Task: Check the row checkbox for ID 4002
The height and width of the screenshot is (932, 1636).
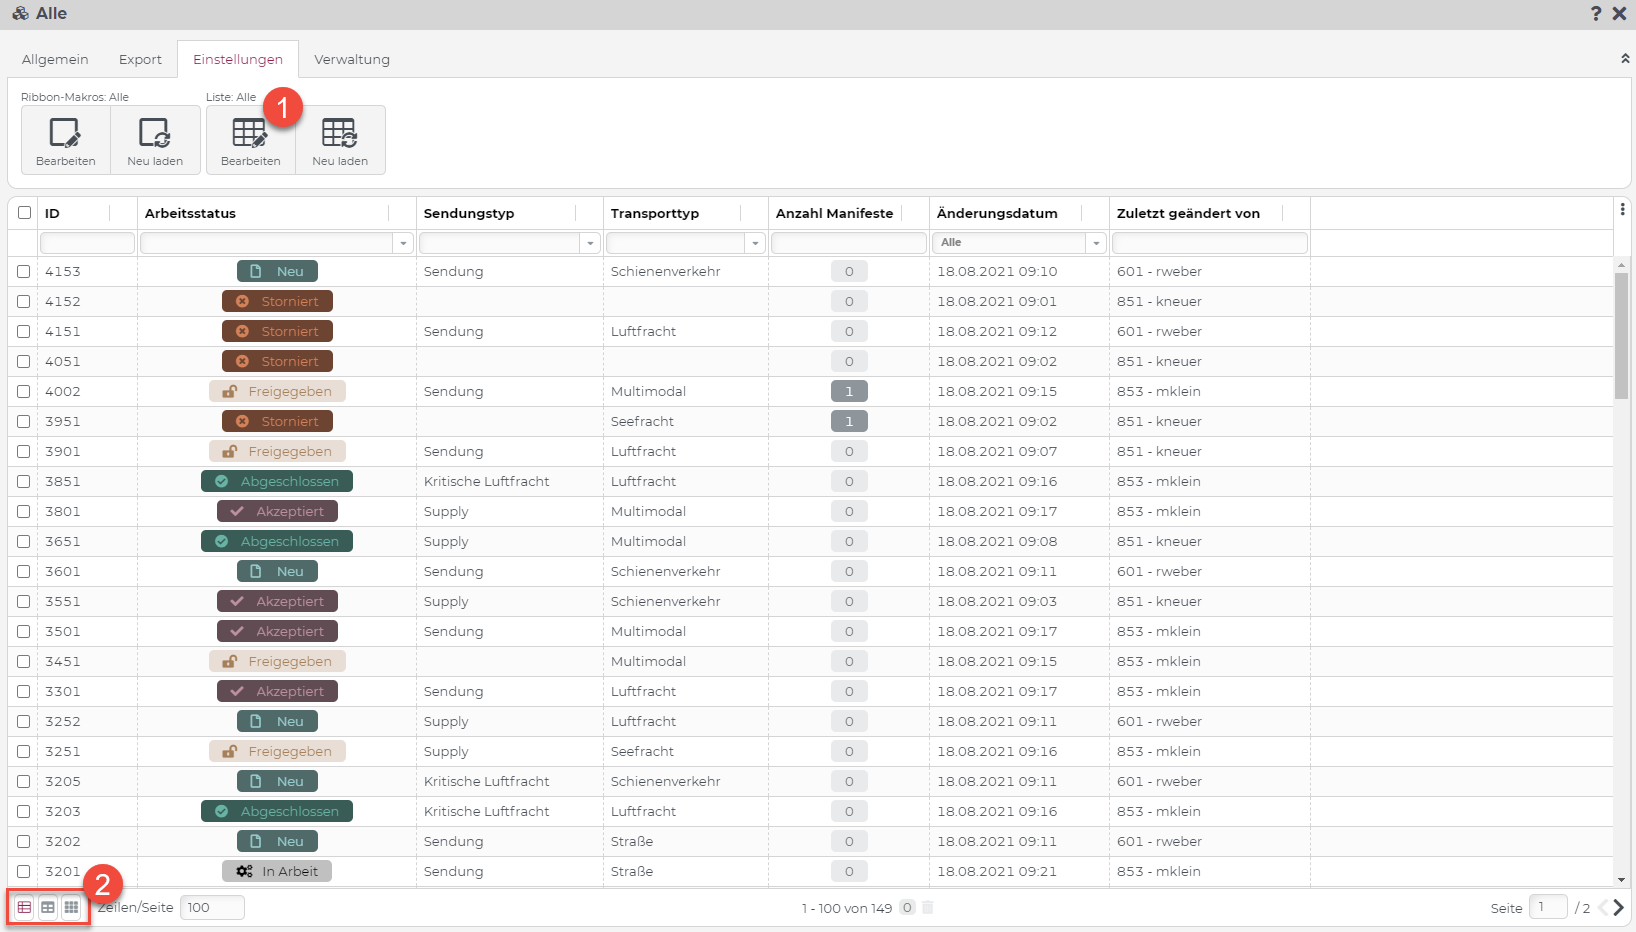Action: [23, 391]
